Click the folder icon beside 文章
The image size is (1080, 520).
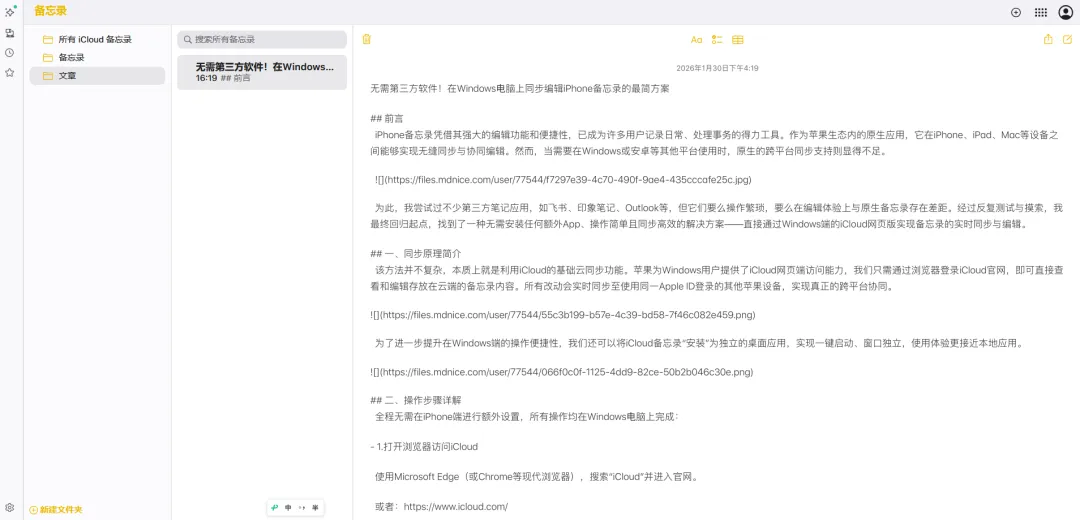48,76
